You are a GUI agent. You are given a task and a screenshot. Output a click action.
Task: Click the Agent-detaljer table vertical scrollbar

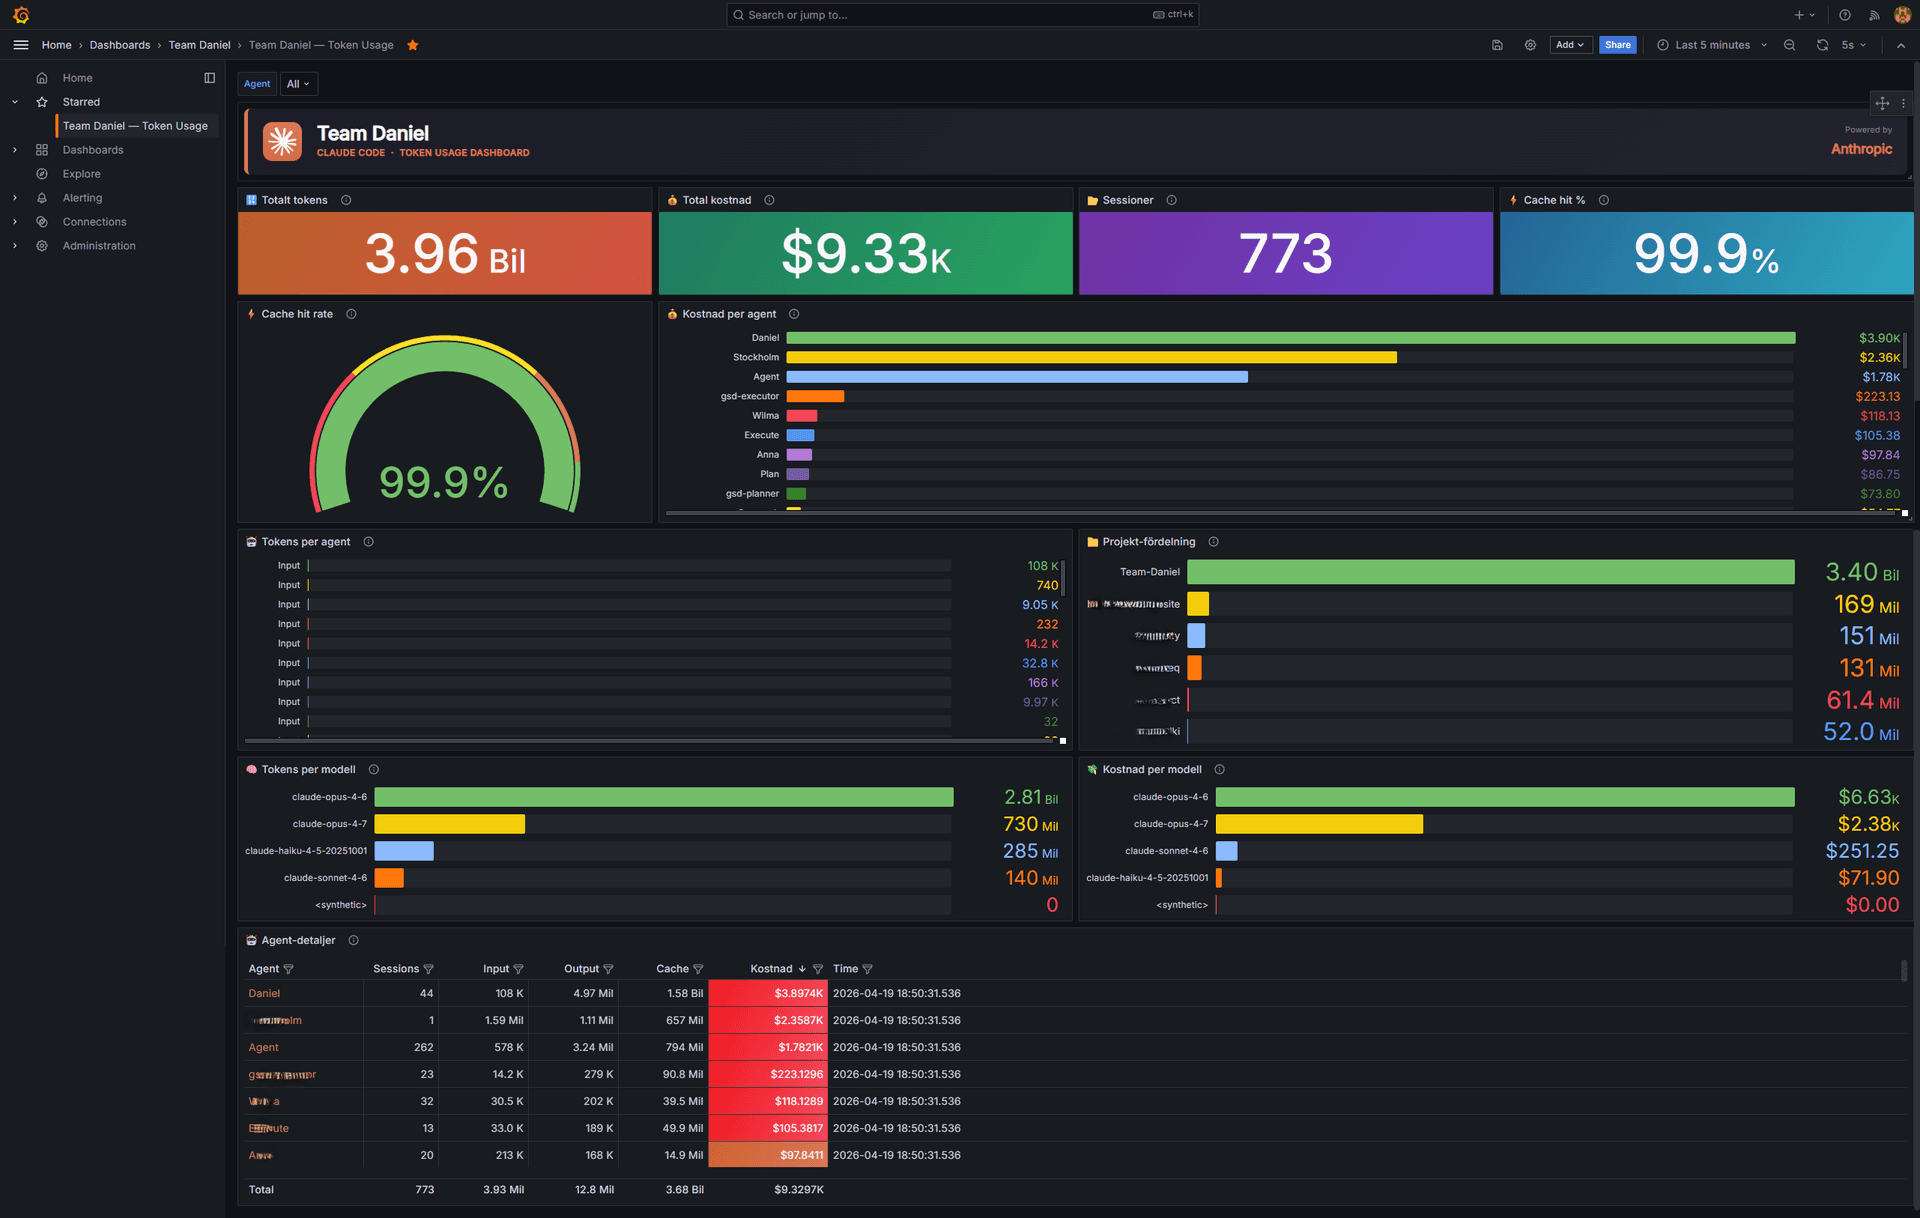[x=1903, y=971]
